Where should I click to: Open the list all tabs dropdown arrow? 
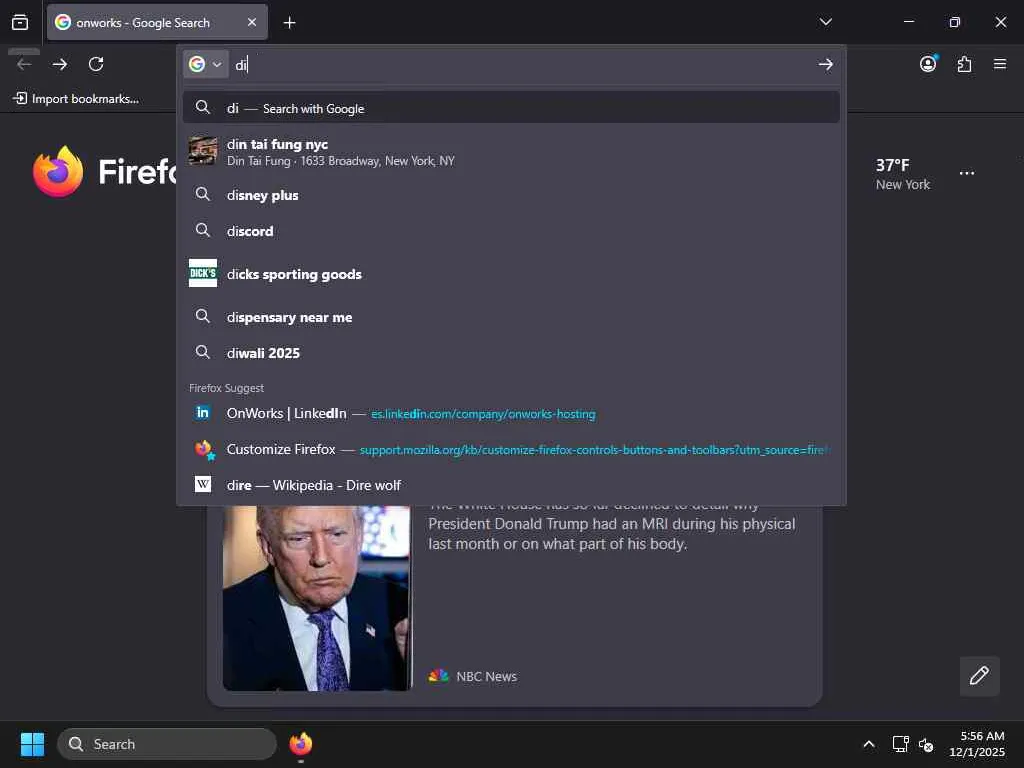[x=825, y=22]
